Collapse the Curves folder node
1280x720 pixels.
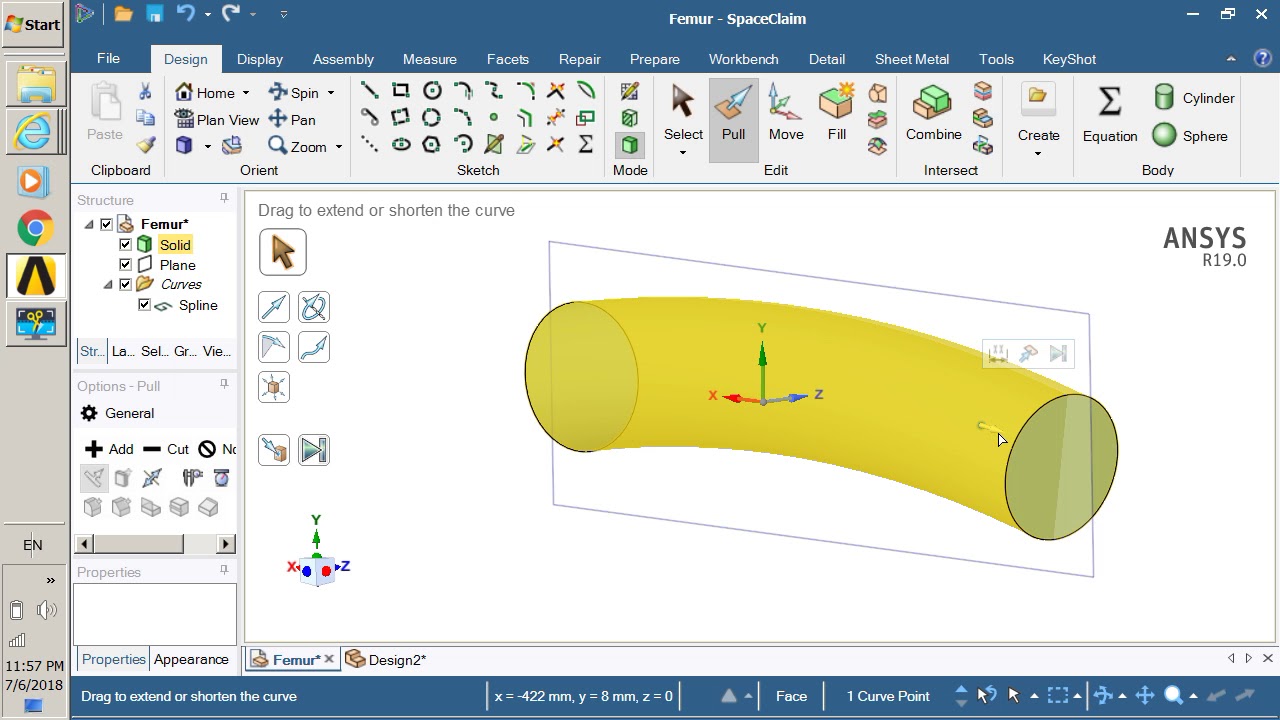[108, 284]
